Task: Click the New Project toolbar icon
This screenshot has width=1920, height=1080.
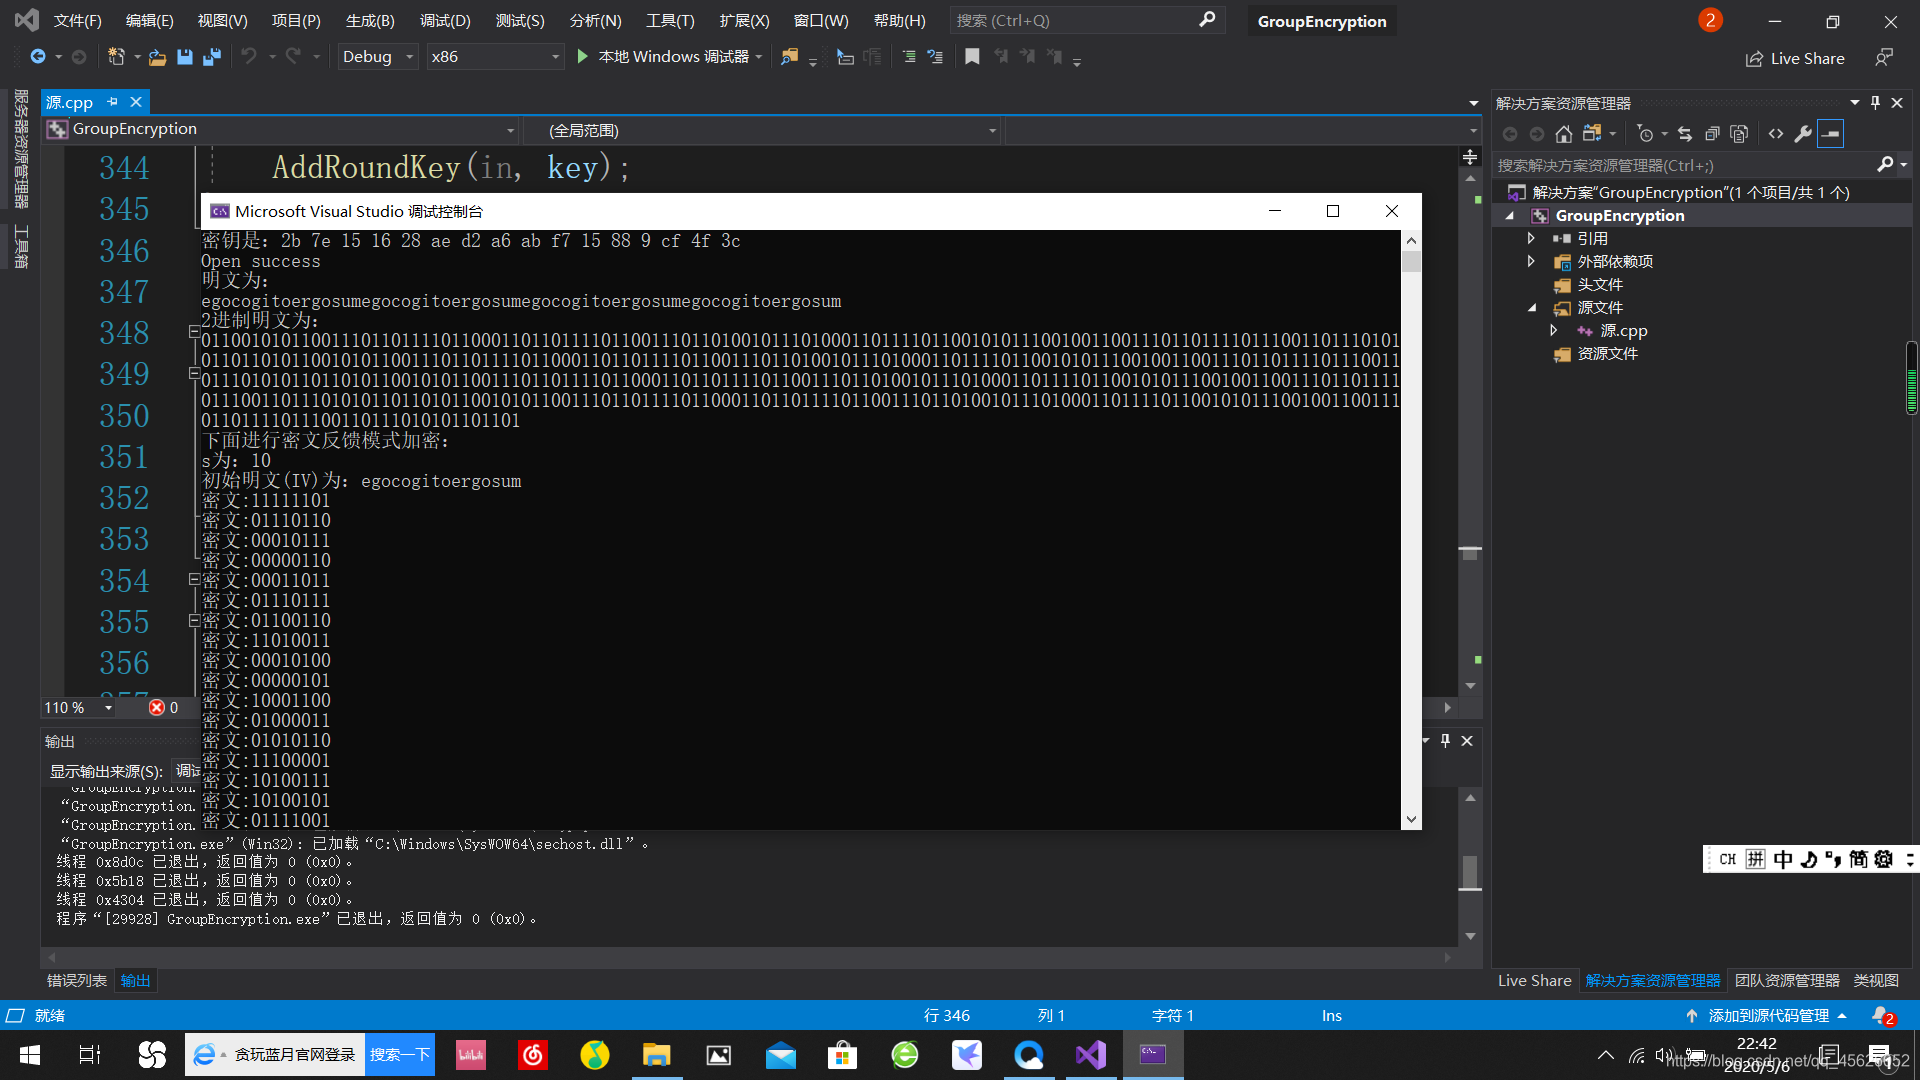Action: pyautogui.click(x=116, y=57)
